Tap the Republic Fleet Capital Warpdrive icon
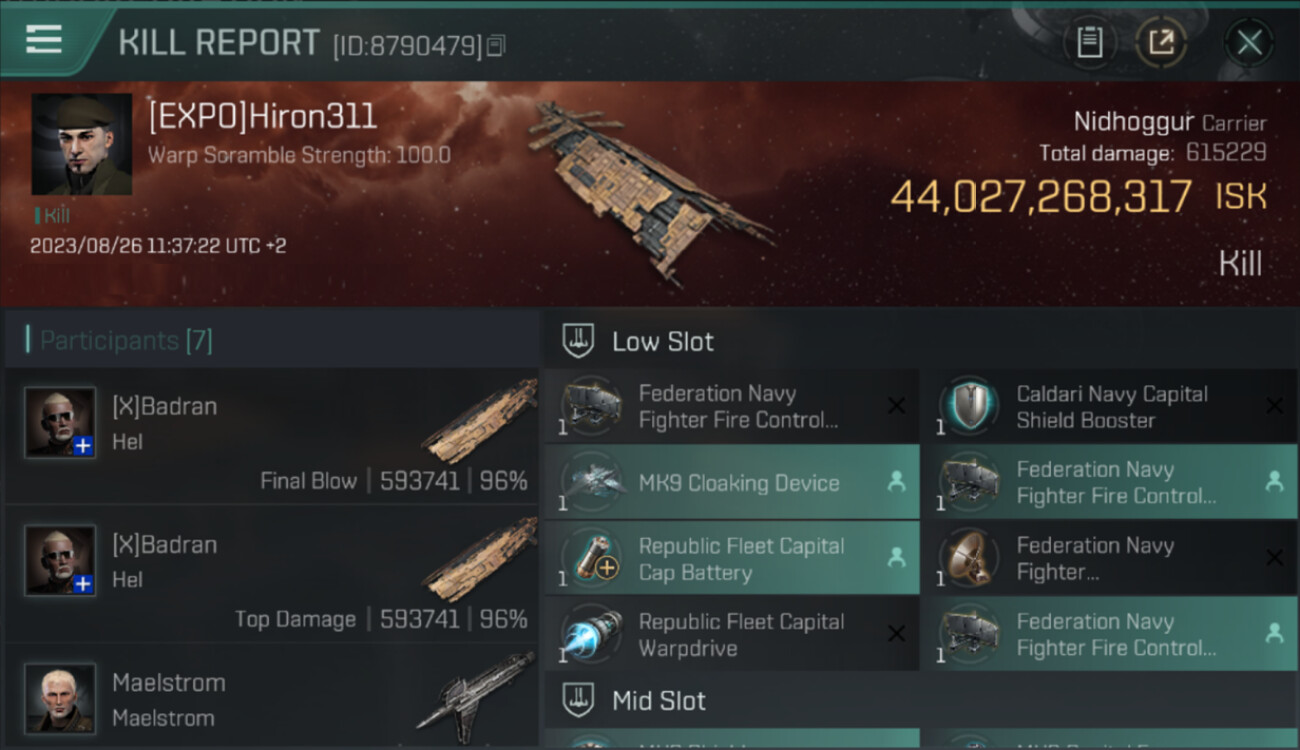The height and width of the screenshot is (750, 1300). click(591, 635)
